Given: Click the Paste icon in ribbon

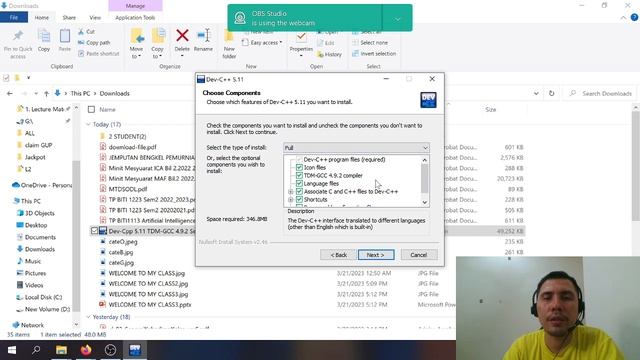Looking at the screenshot, I should click(x=64, y=37).
